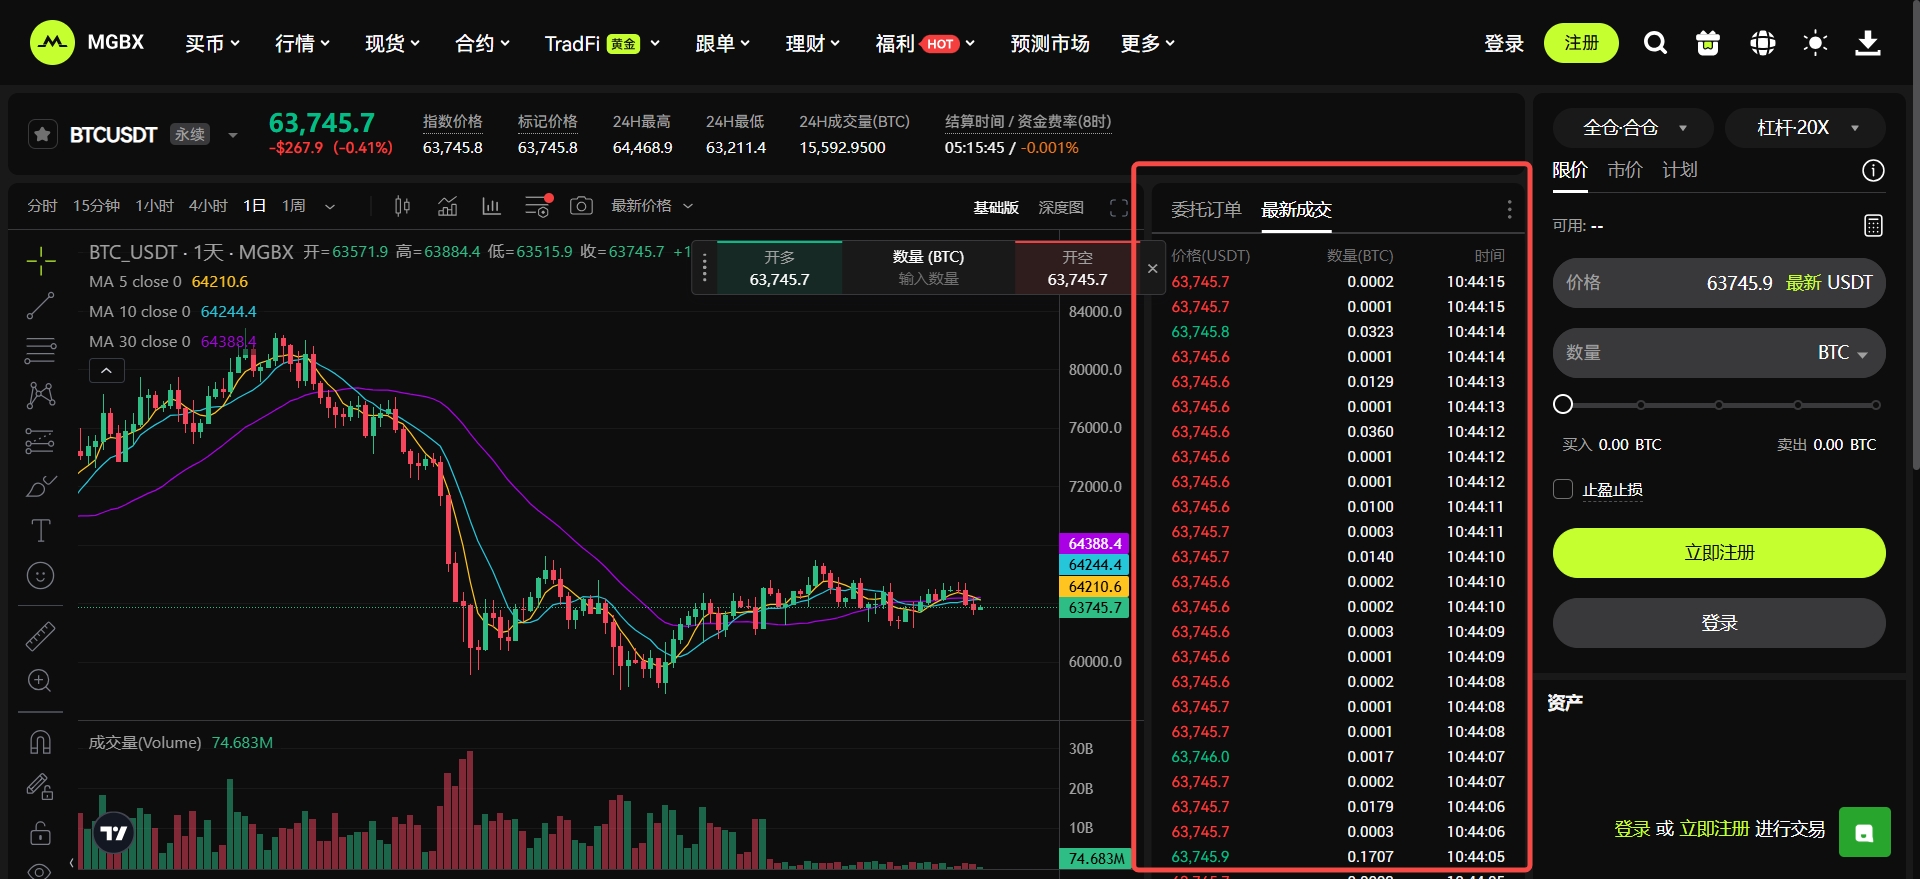Image resolution: width=1920 pixels, height=879 pixels.
Task: Focus the 价格 input field
Action: tap(1719, 283)
